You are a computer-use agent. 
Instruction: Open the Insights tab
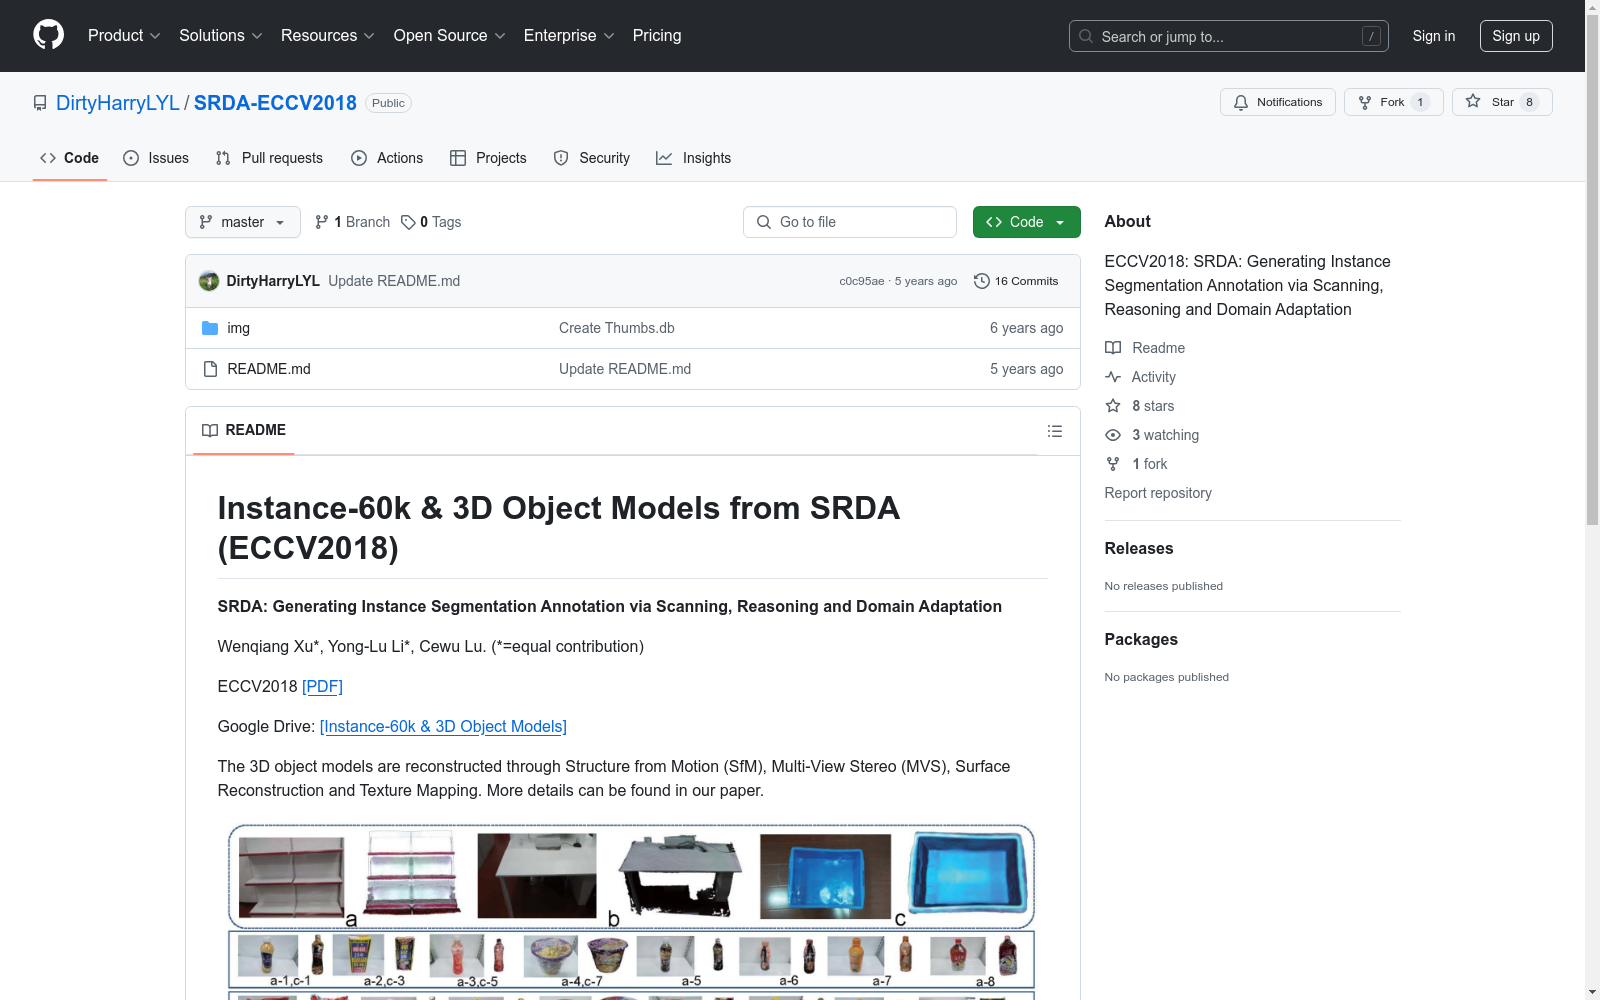point(694,158)
